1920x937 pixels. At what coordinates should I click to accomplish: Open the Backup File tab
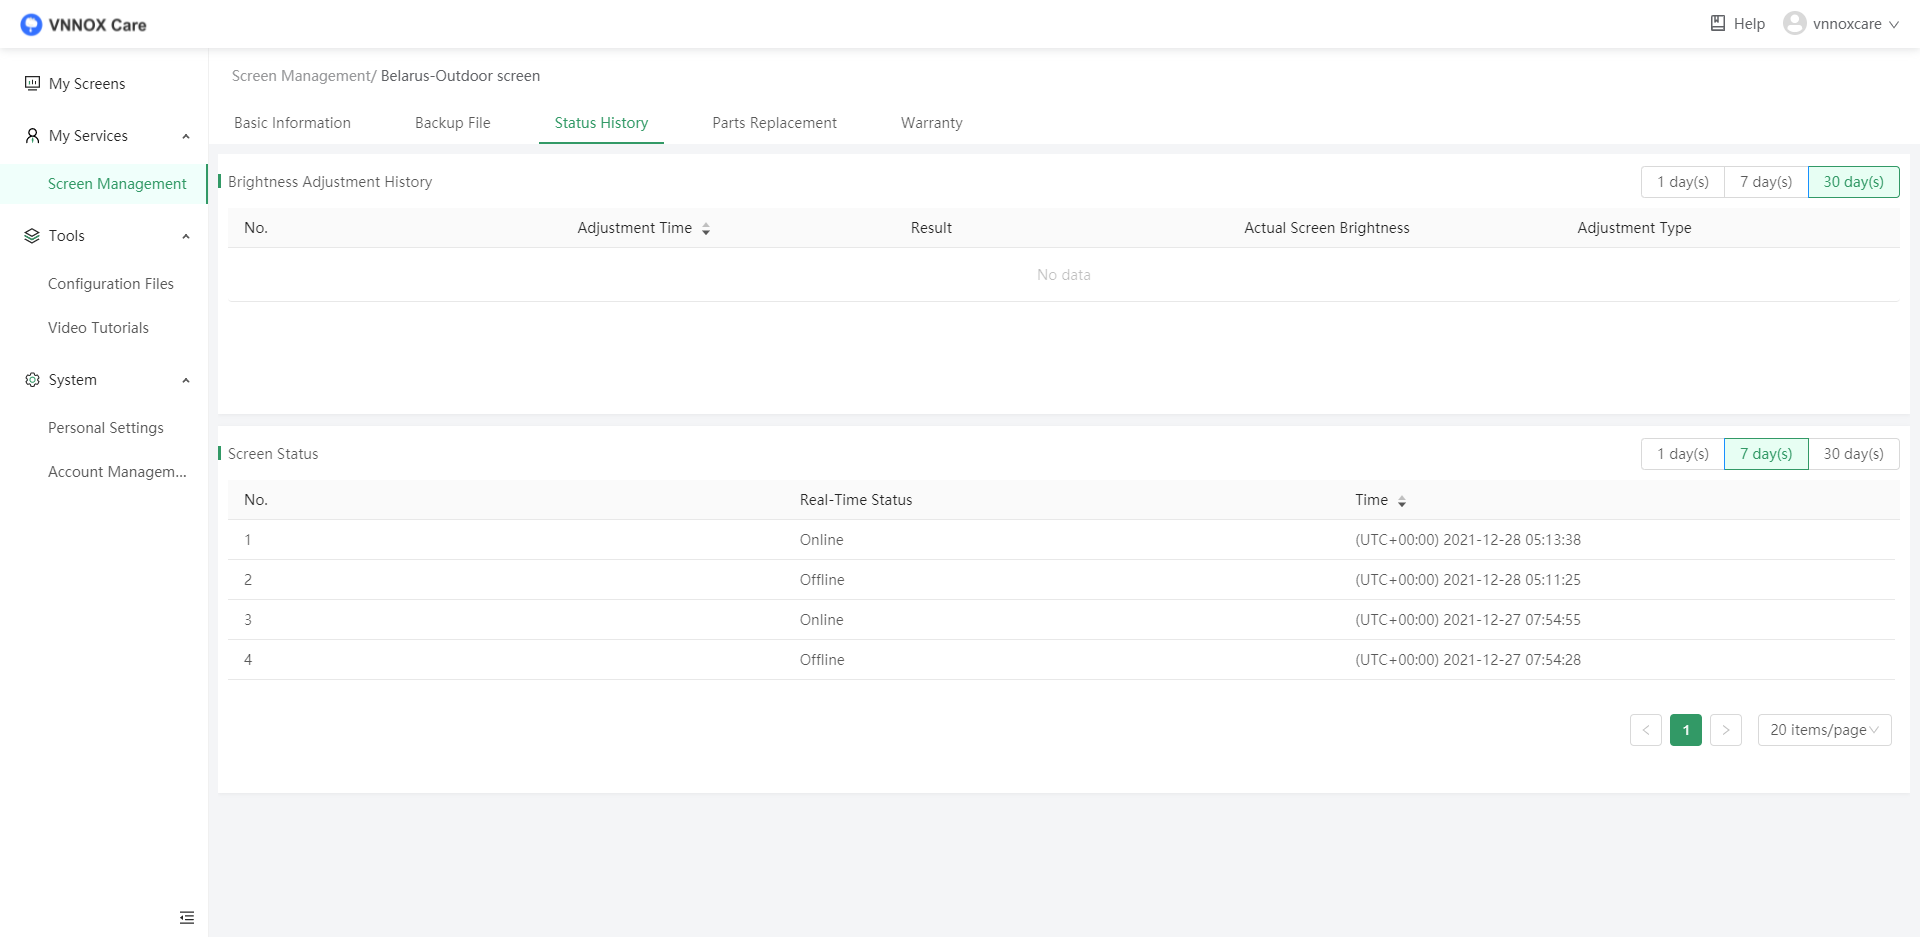(x=452, y=123)
